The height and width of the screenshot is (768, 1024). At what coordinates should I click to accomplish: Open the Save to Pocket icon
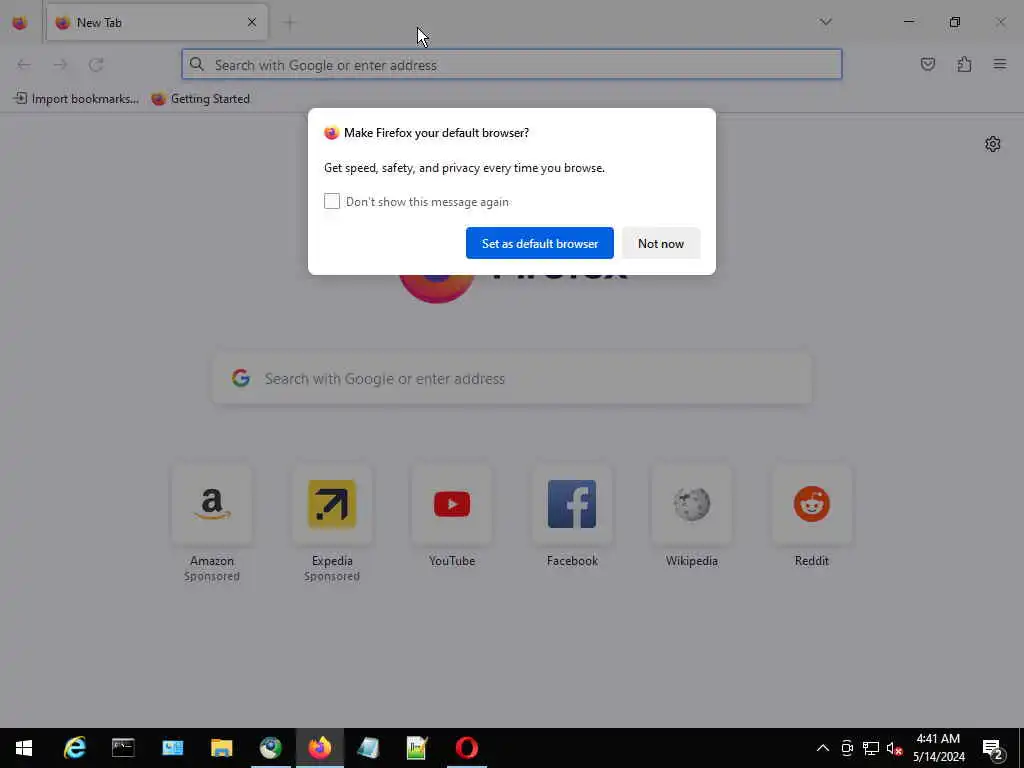pyautogui.click(x=927, y=65)
